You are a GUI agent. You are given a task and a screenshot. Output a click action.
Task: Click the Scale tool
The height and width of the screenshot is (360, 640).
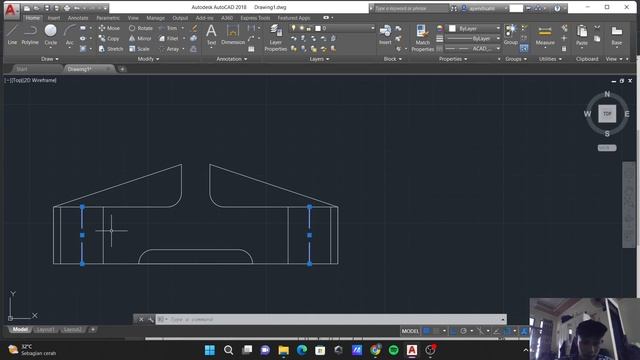(x=139, y=49)
